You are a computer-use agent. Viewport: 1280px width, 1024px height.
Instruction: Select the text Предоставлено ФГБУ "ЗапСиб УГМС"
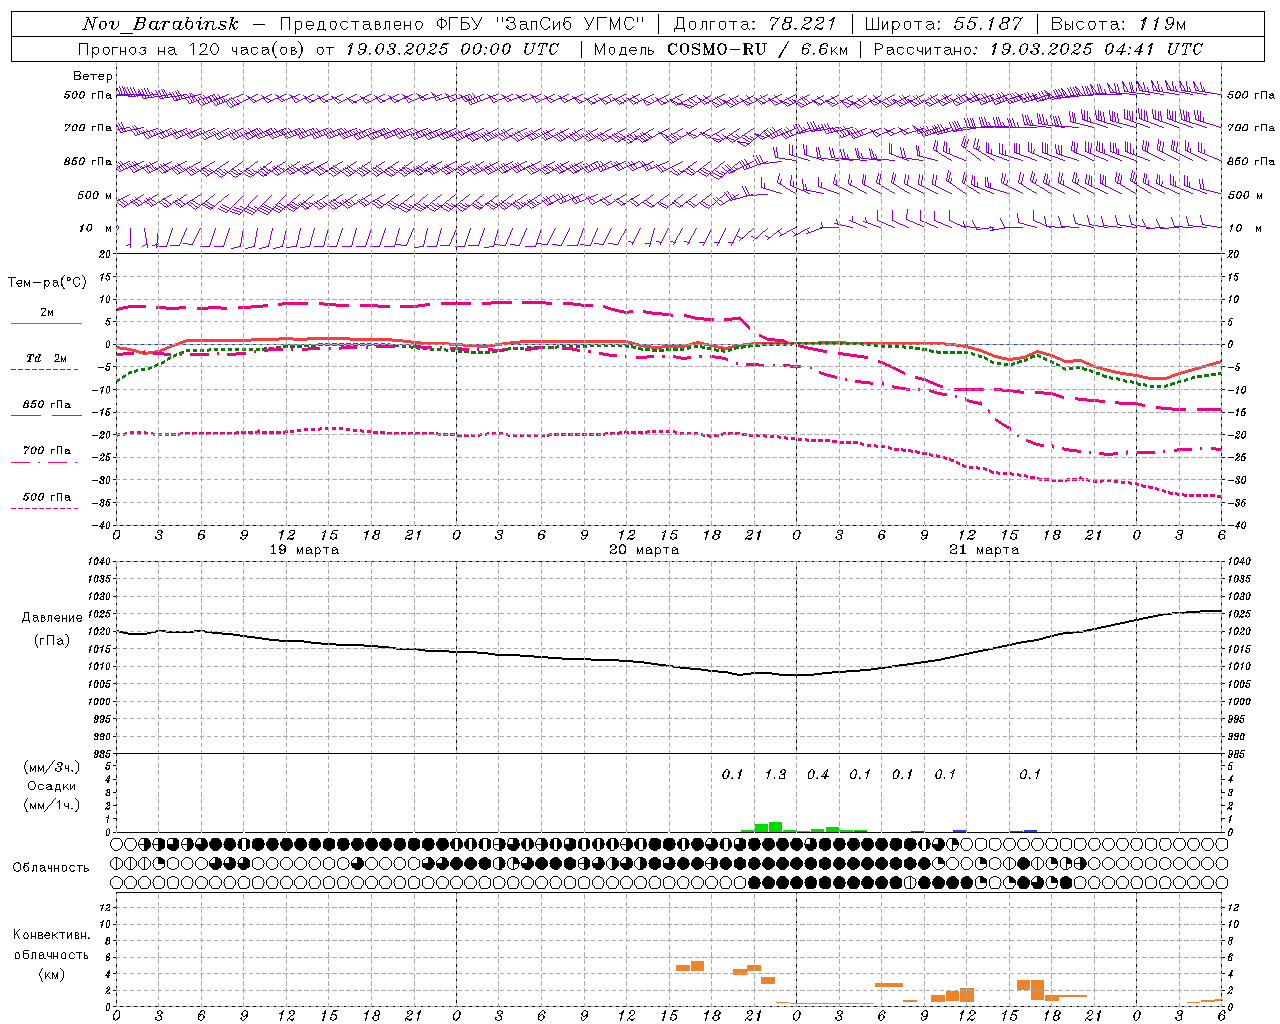pos(463,24)
